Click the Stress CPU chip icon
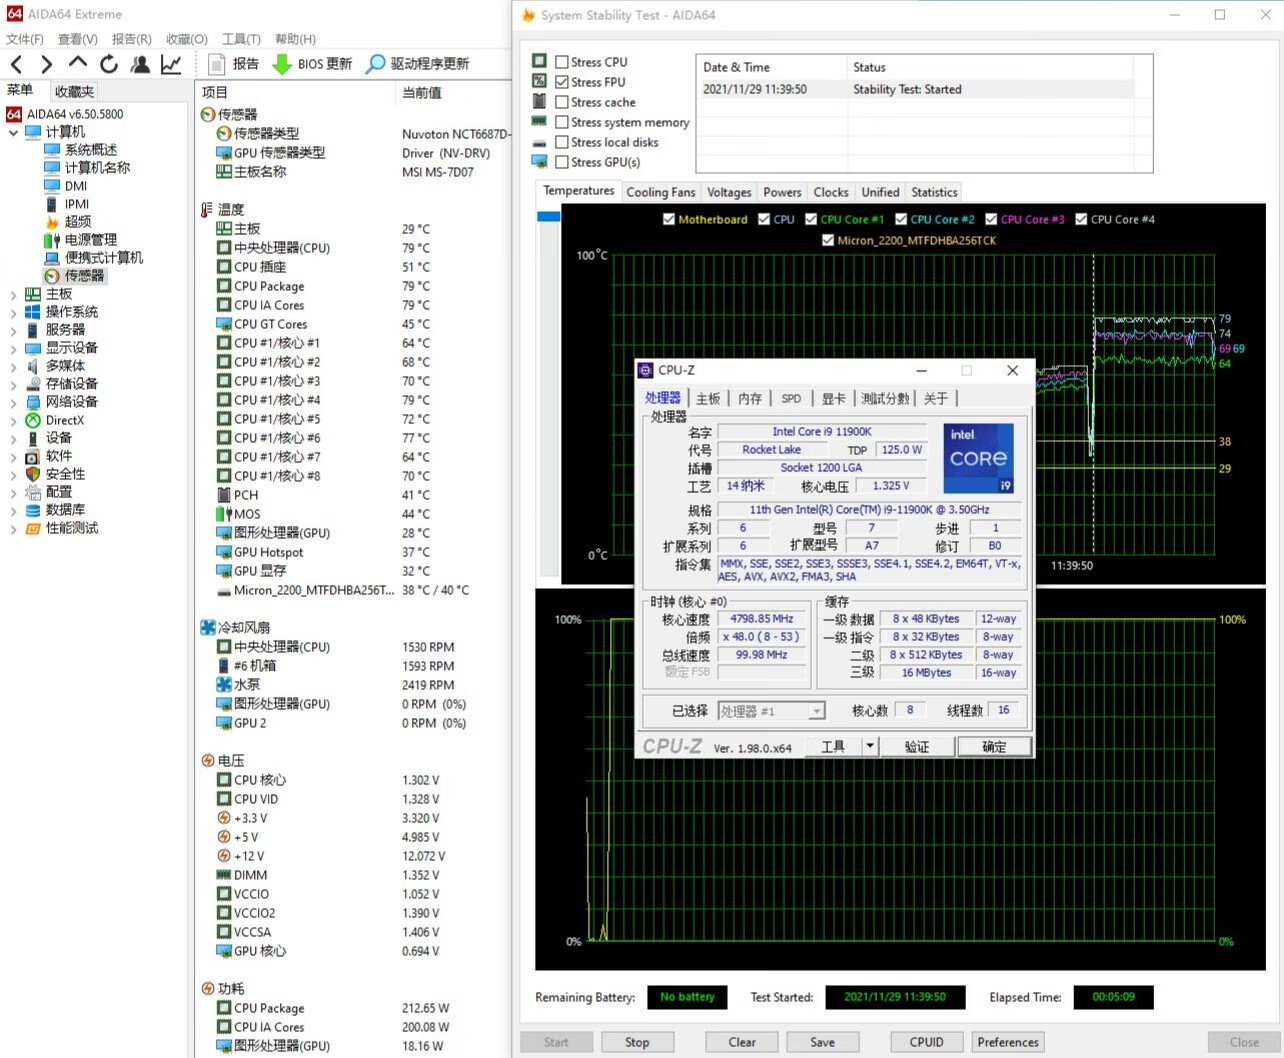The image size is (1284, 1058). click(540, 61)
